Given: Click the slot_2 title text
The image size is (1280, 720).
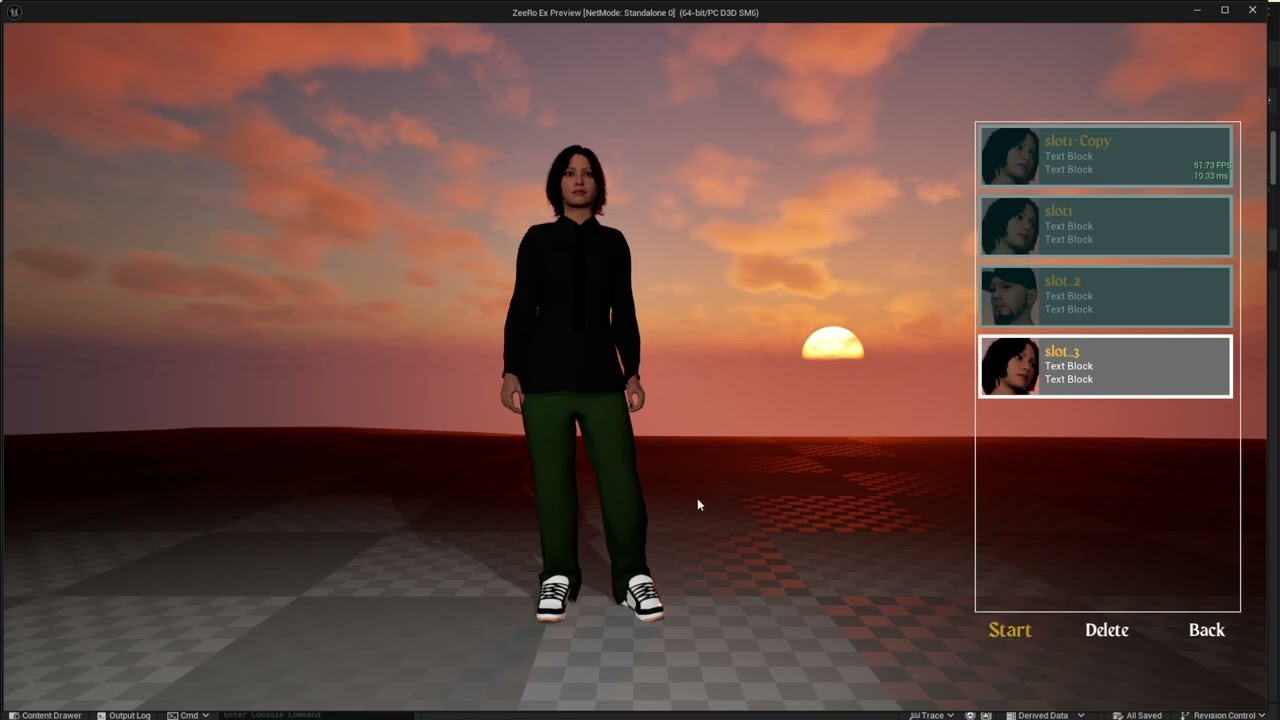Looking at the screenshot, I should 1062,281.
